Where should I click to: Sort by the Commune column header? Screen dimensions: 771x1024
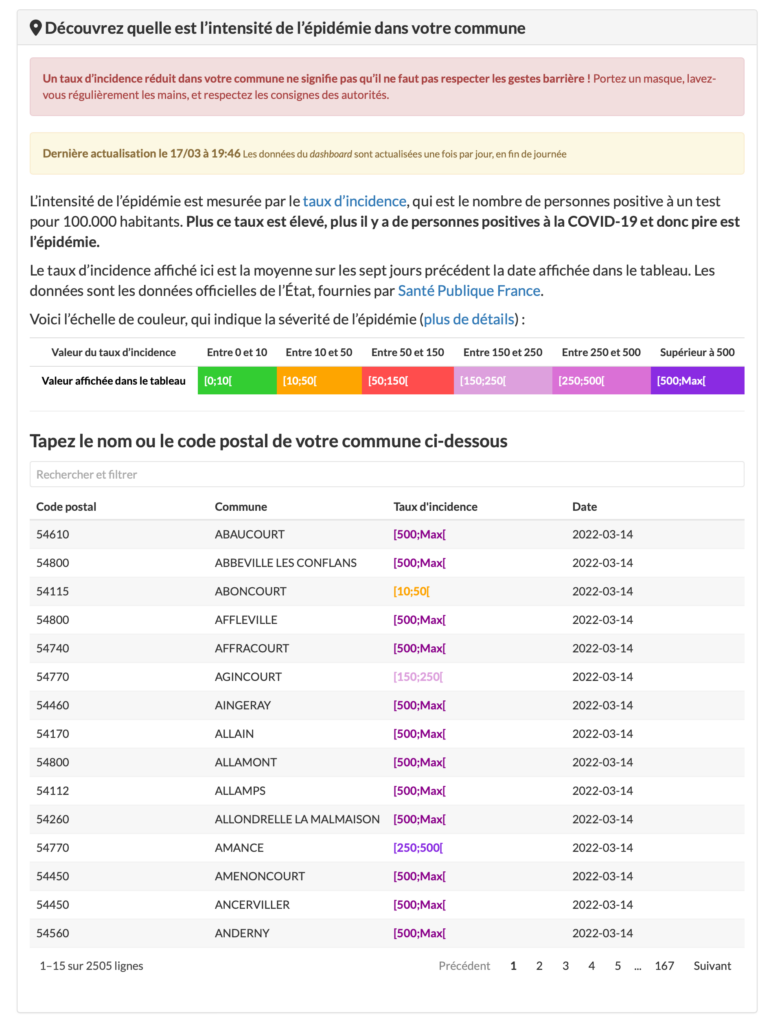(x=241, y=507)
